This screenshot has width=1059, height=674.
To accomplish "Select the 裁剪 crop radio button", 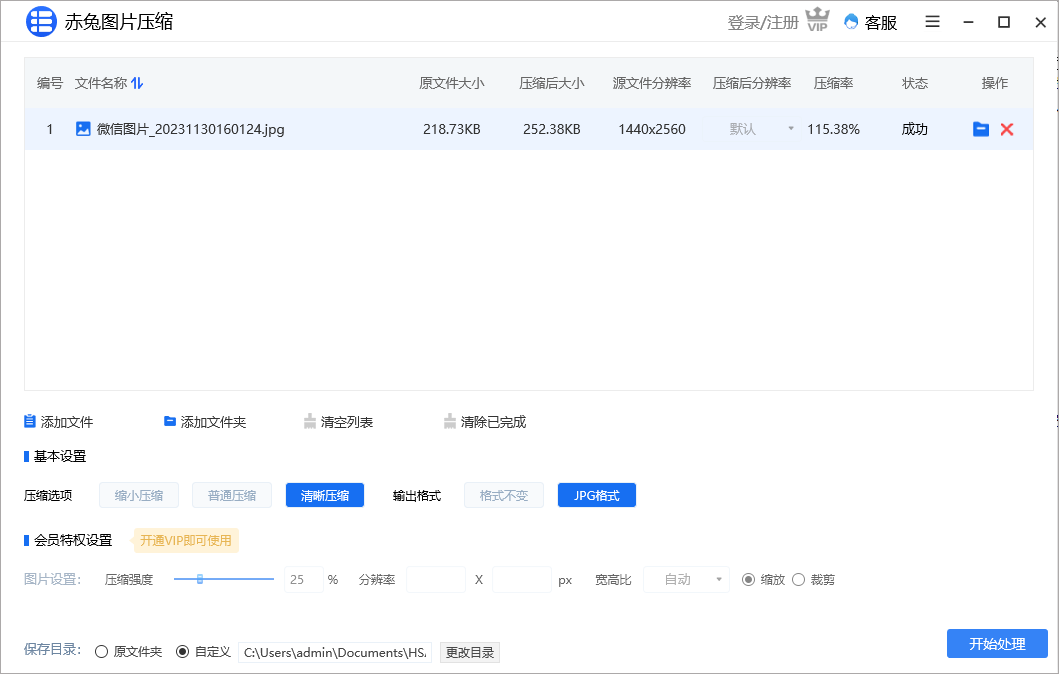I will click(798, 579).
